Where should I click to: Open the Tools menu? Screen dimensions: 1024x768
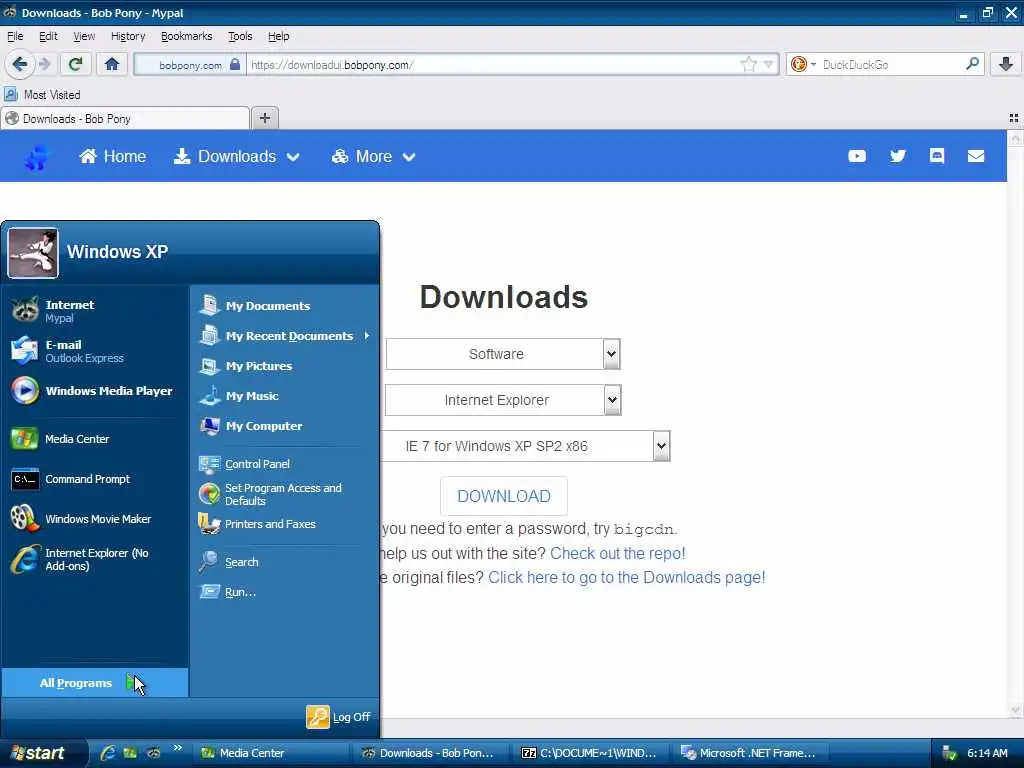240,36
